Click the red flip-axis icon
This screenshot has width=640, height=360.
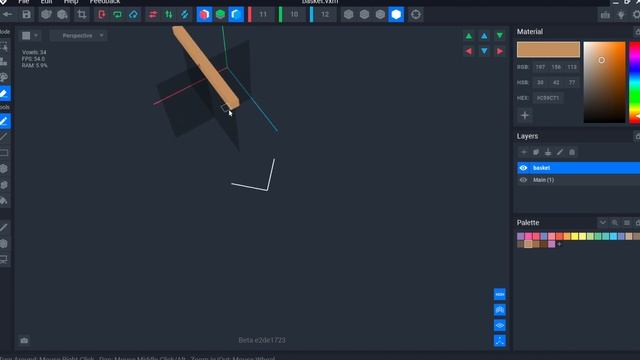click(102, 15)
